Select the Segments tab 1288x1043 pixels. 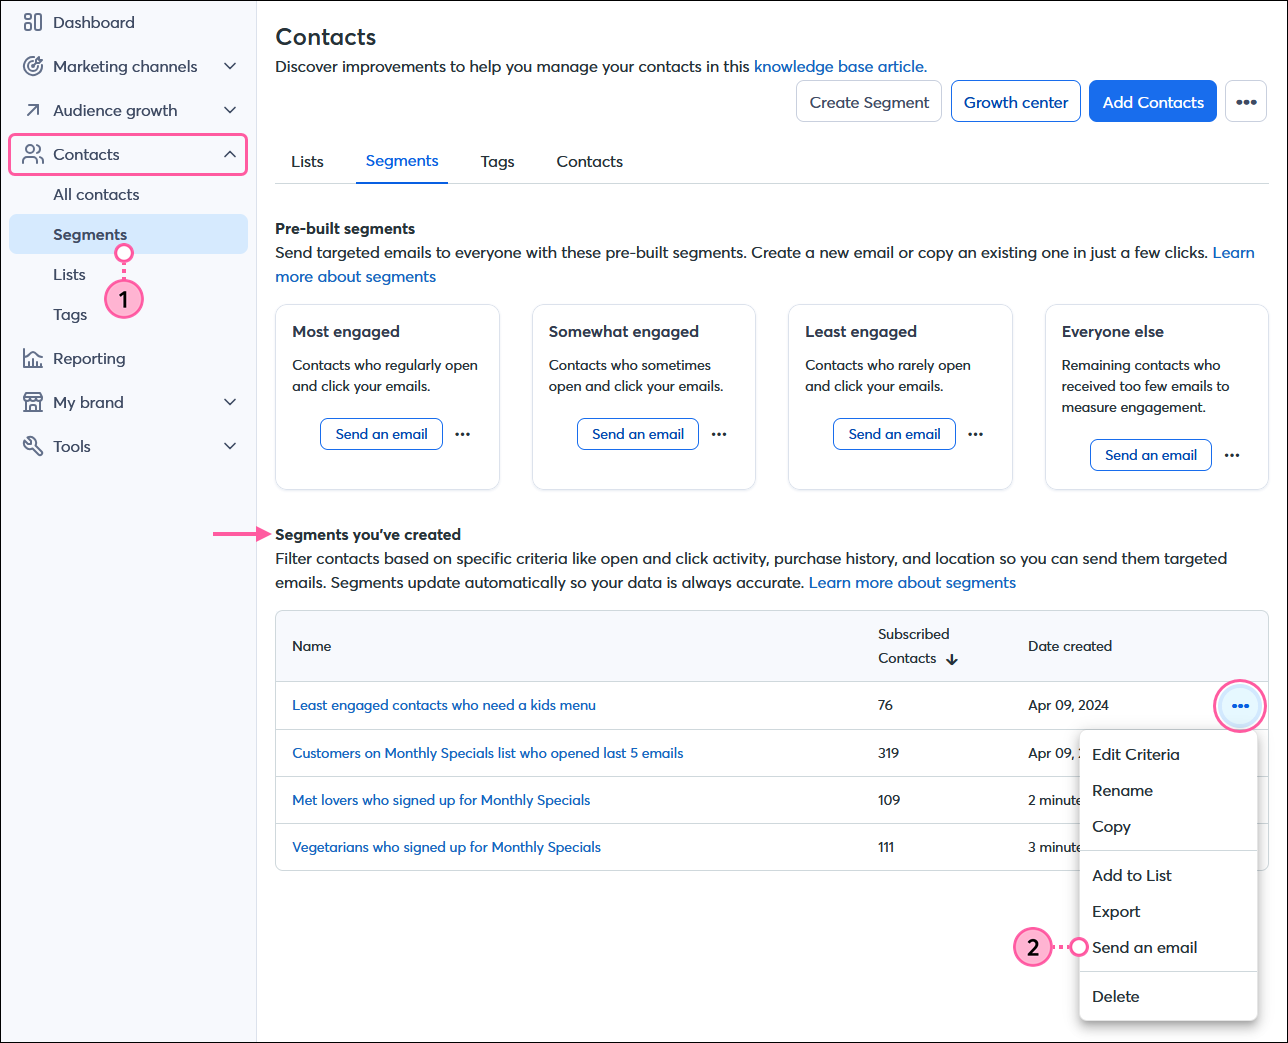pyautogui.click(x=402, y=161)
